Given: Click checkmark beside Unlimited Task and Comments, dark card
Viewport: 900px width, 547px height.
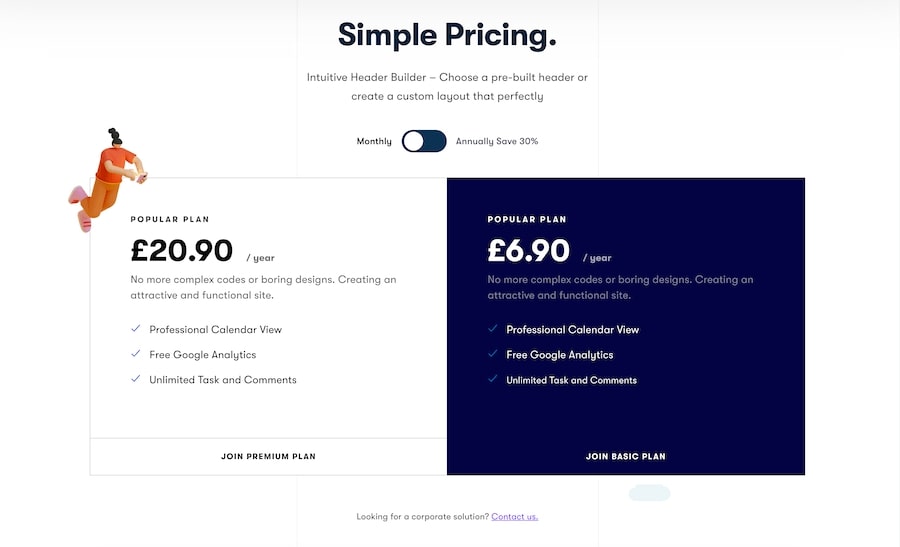Looking at the screenshot, I should [492, 379].
